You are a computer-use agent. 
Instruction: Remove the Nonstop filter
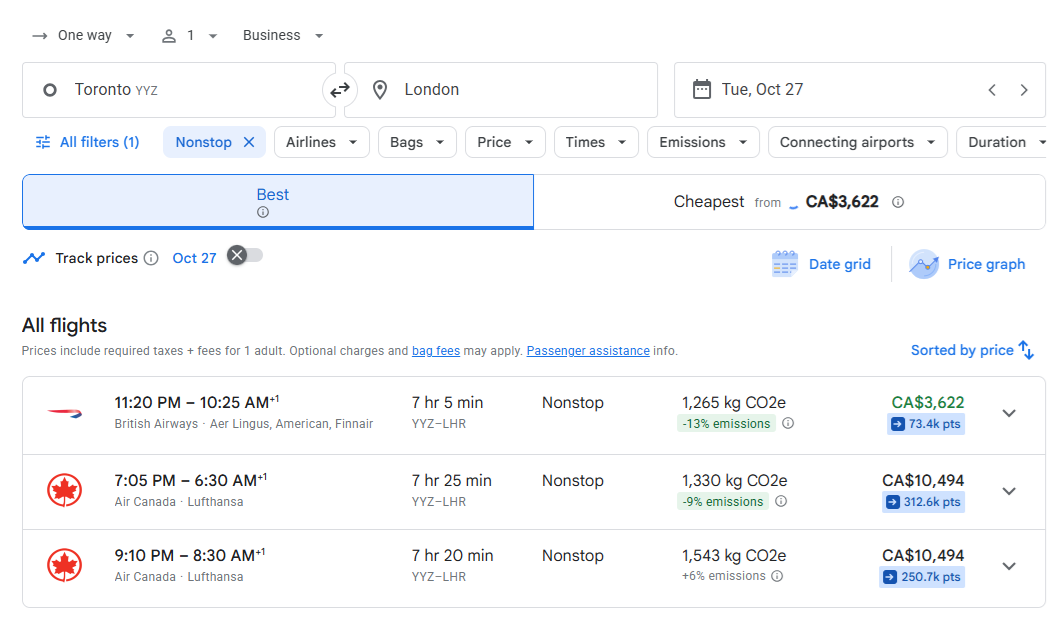pyautogui.click(x=249, y=142)
